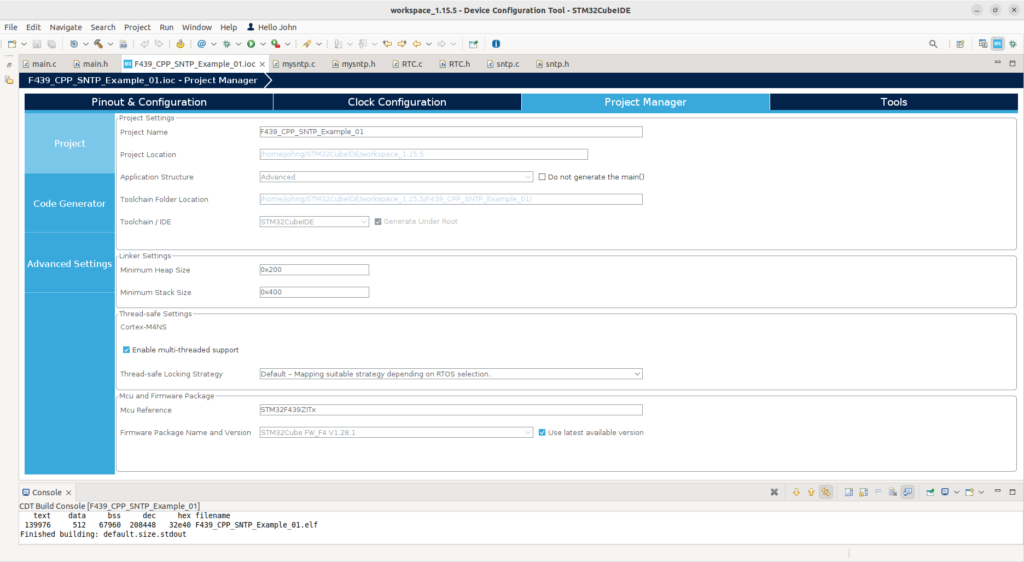Open the sntp.c editor tab
1024x562 pixels.
click(x=503, y=64)
